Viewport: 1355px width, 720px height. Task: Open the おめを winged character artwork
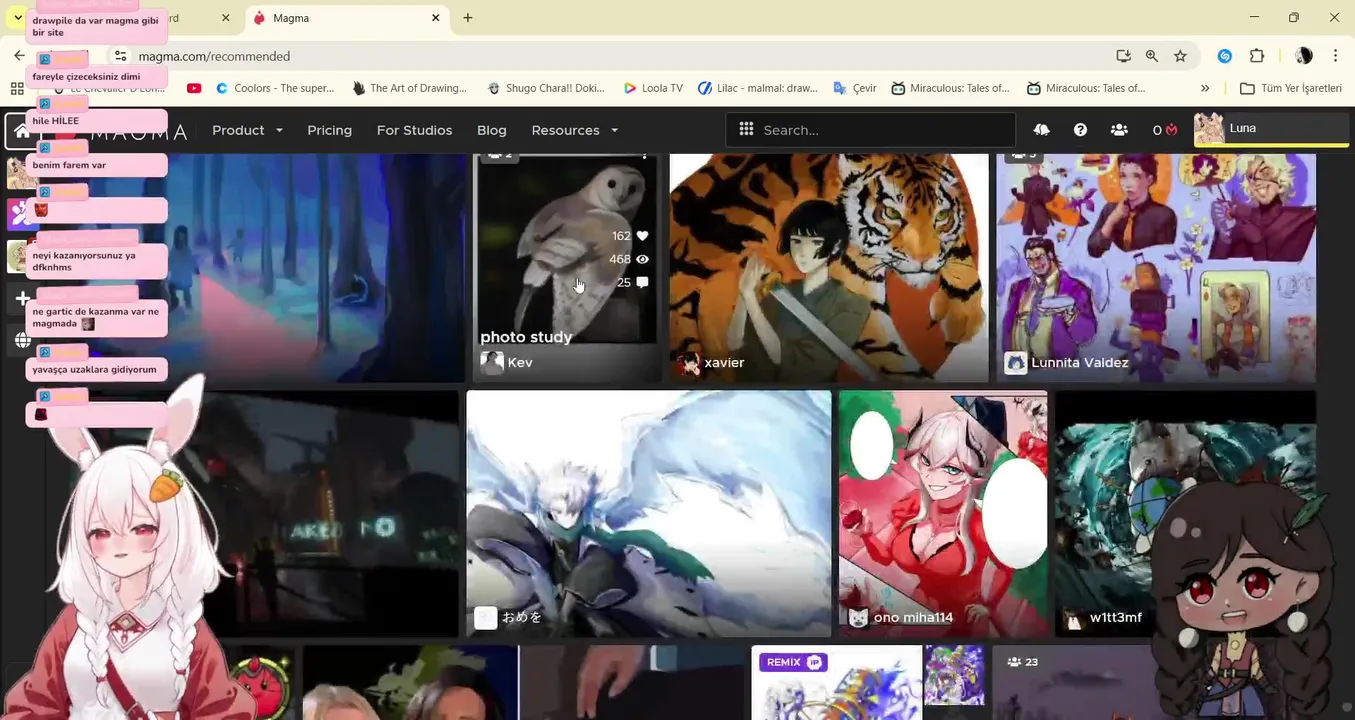[649, 513]
